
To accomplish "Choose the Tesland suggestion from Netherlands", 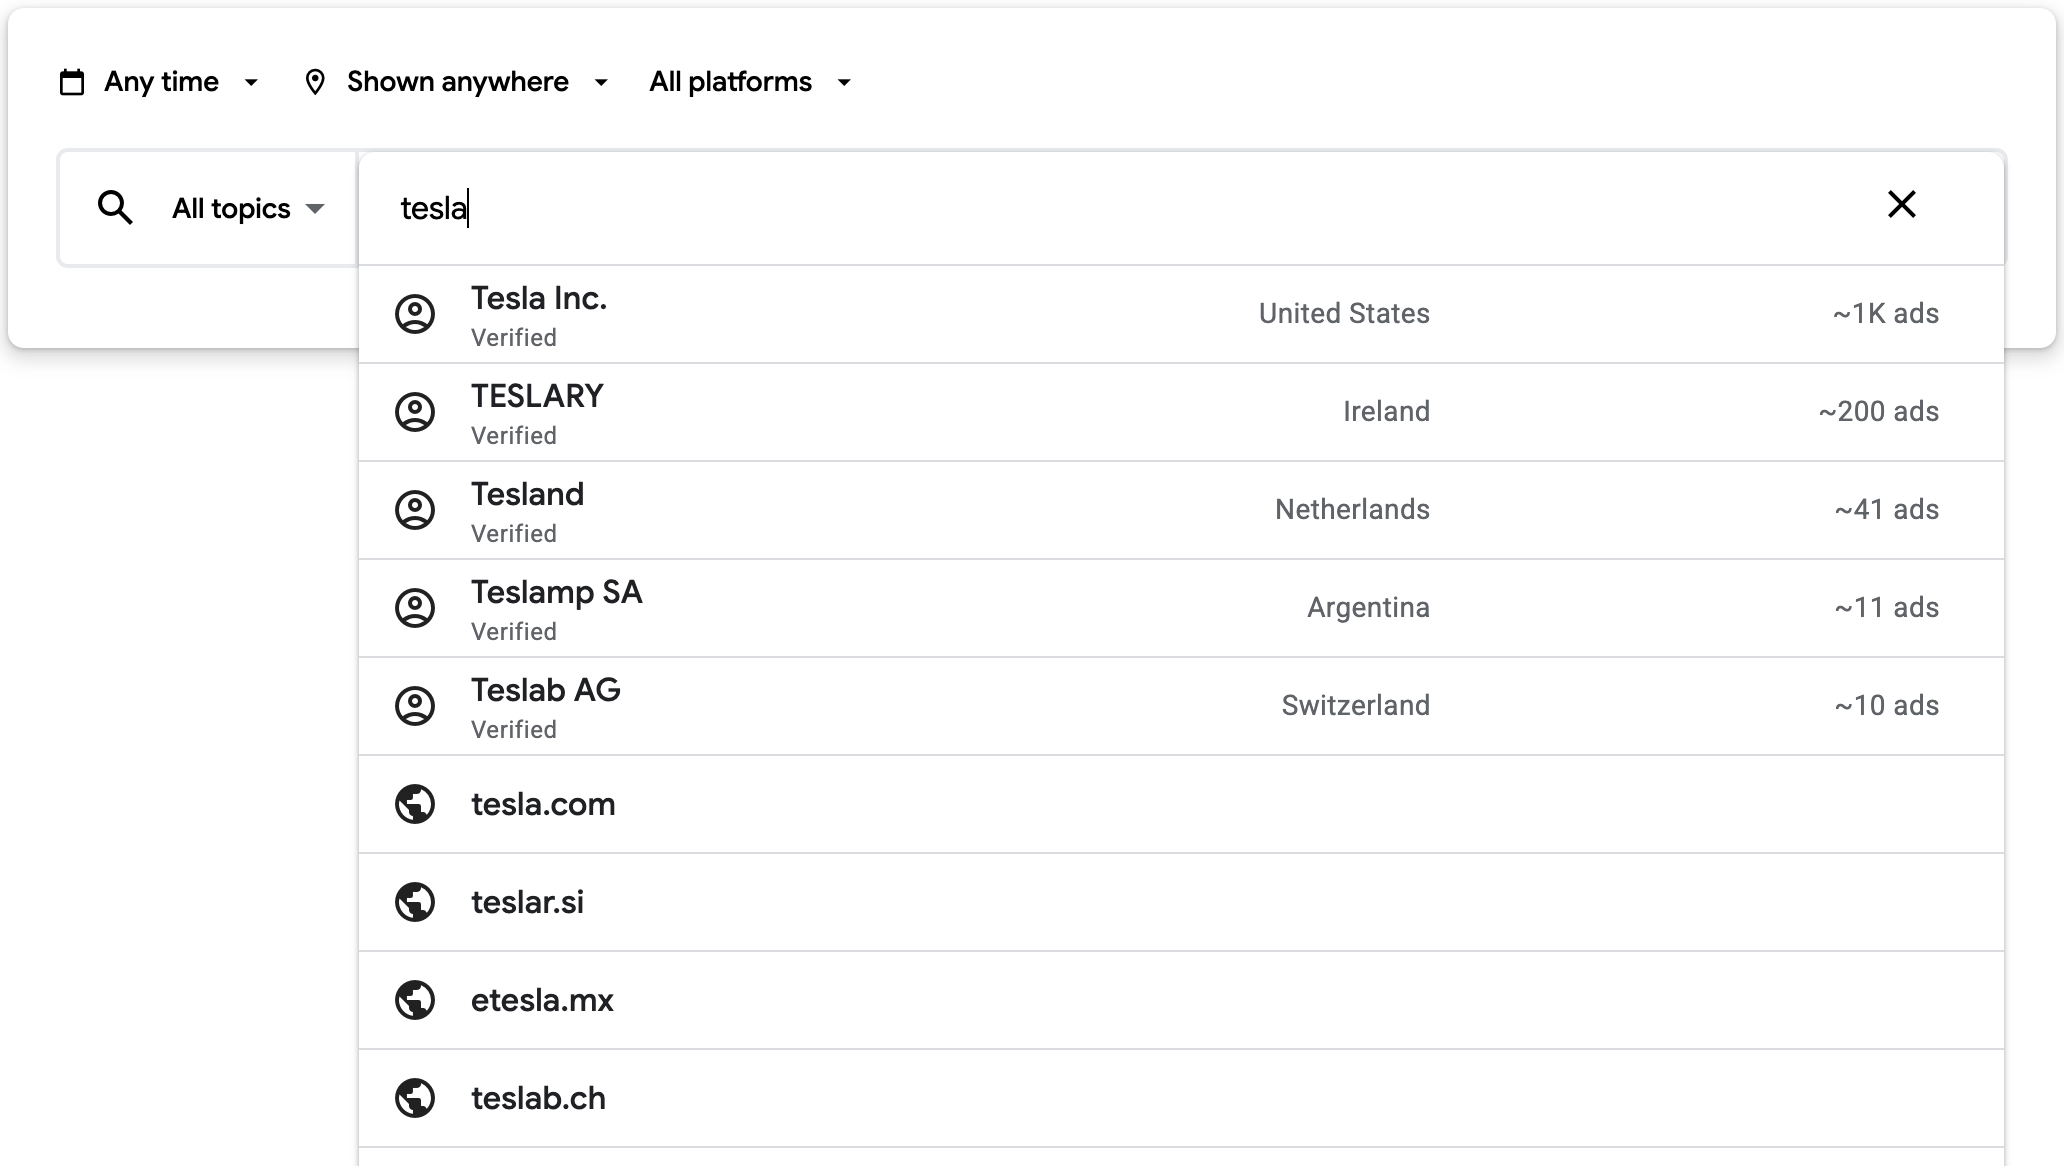I will [x=527, y=509].
